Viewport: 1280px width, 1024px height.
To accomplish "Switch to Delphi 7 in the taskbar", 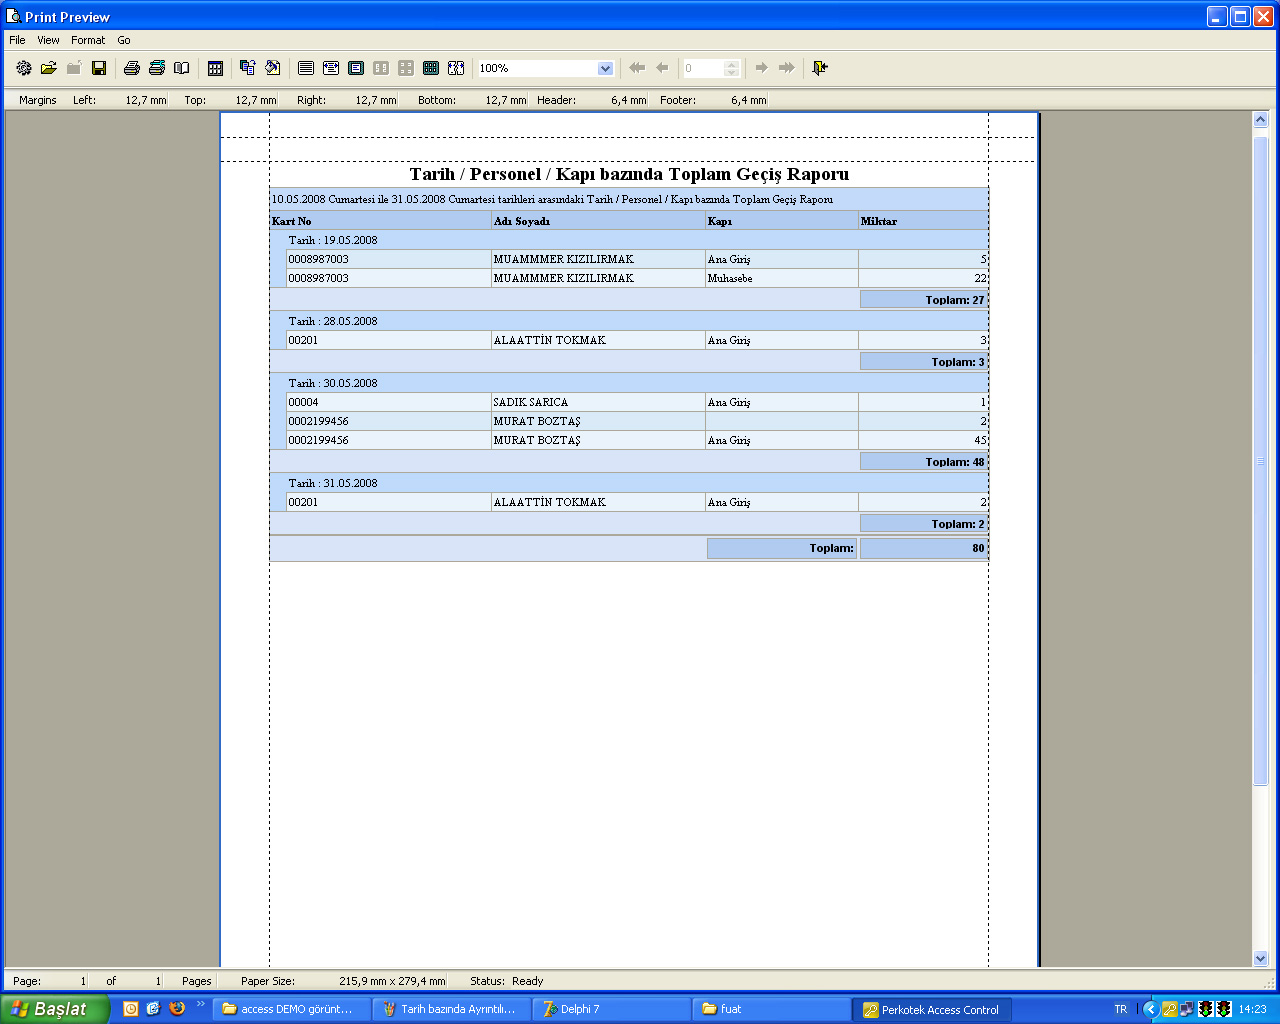I will [x=610, y=1009].
